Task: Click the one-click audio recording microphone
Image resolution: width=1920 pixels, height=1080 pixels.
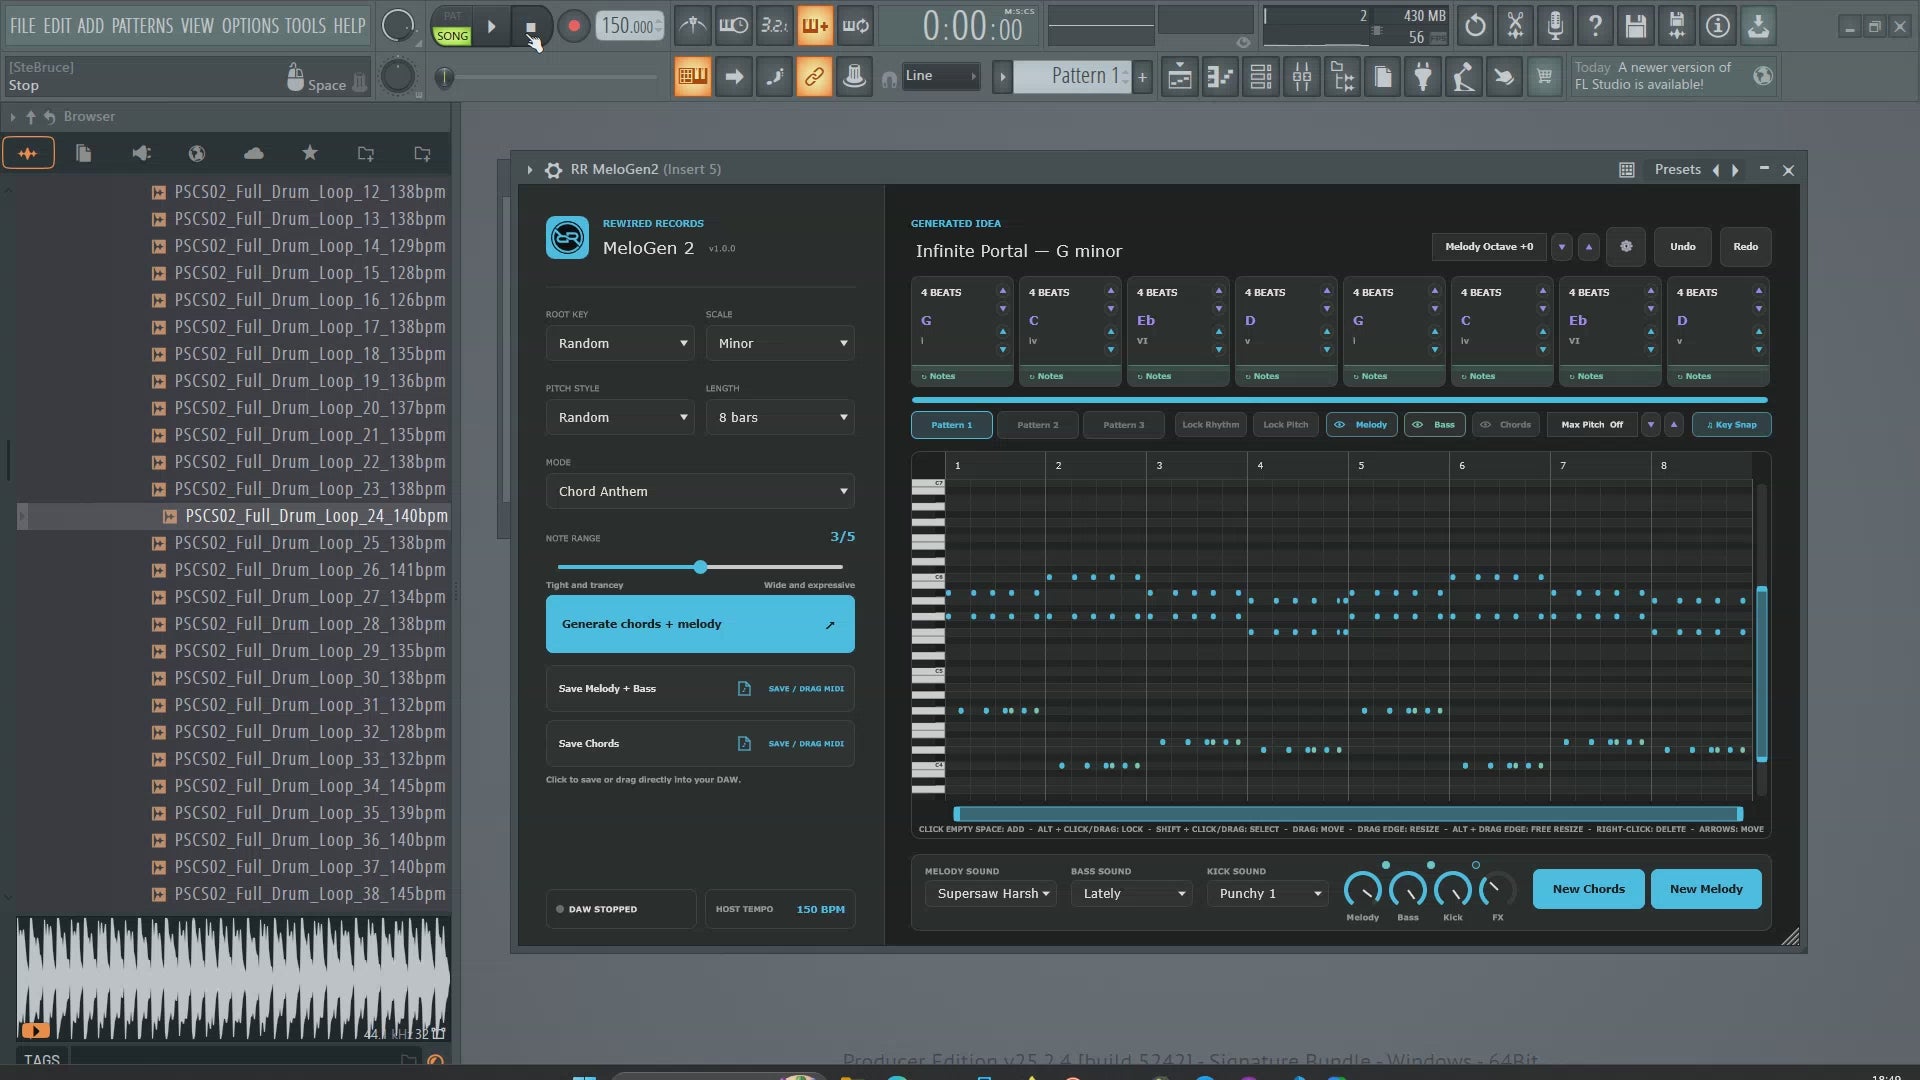Action: (x=1556, y=26)
